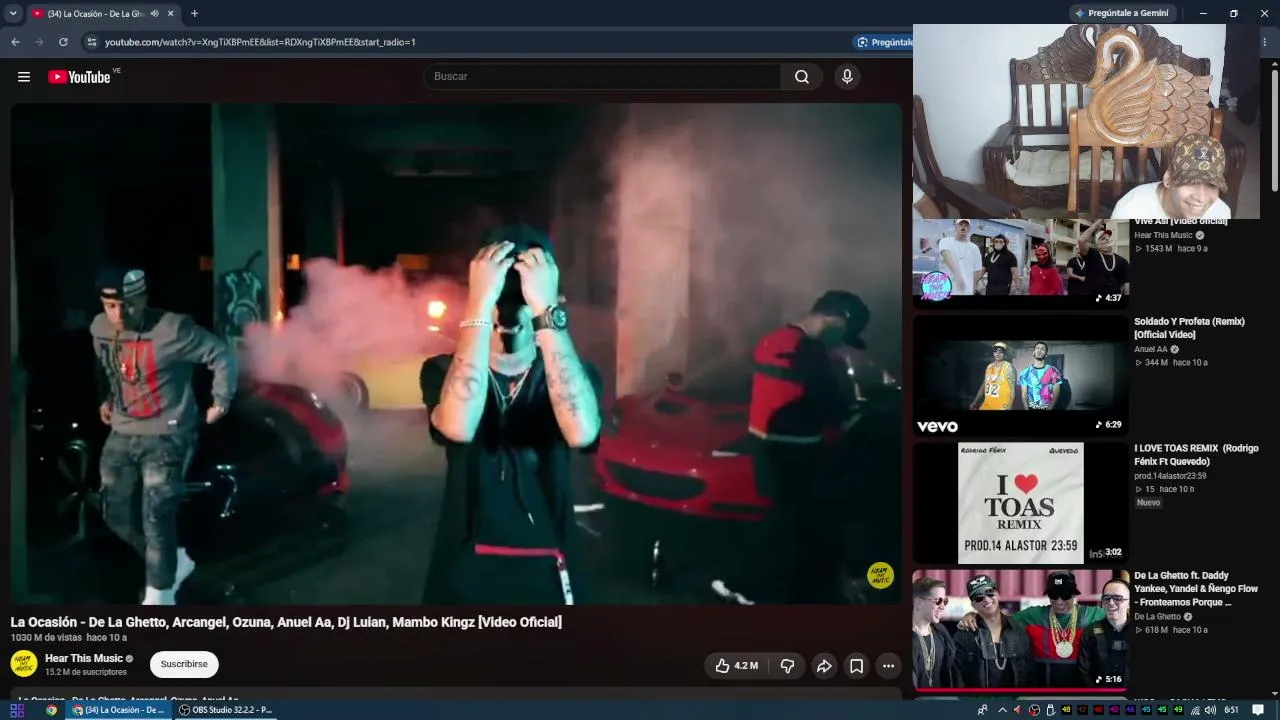Open the taskbar clock showing 6:51

point(1232,710)
